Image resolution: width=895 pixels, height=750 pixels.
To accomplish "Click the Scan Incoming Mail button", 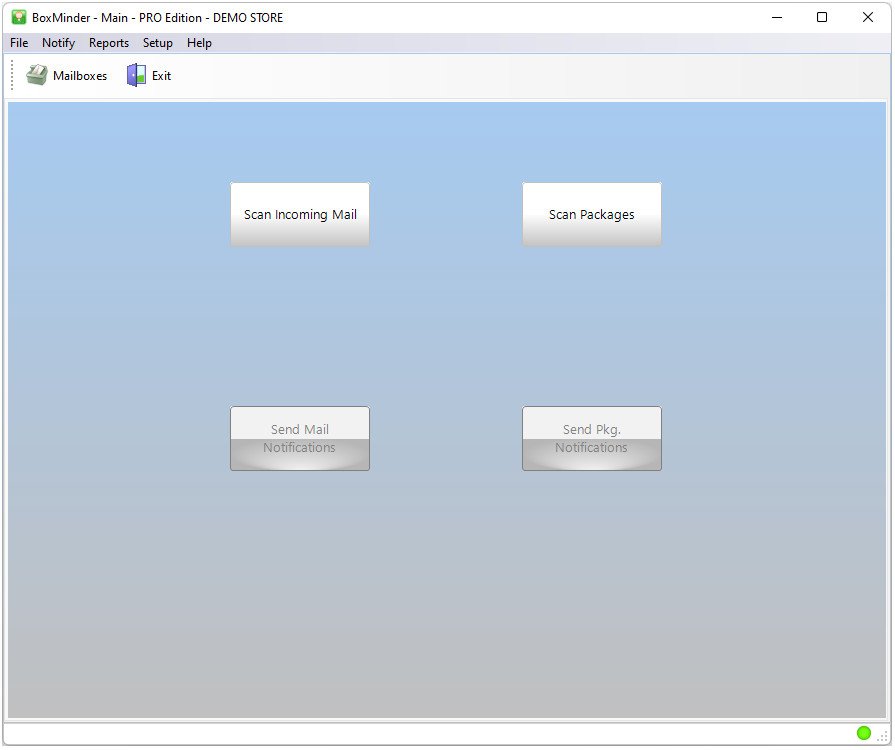I will (x=300, y=214).
